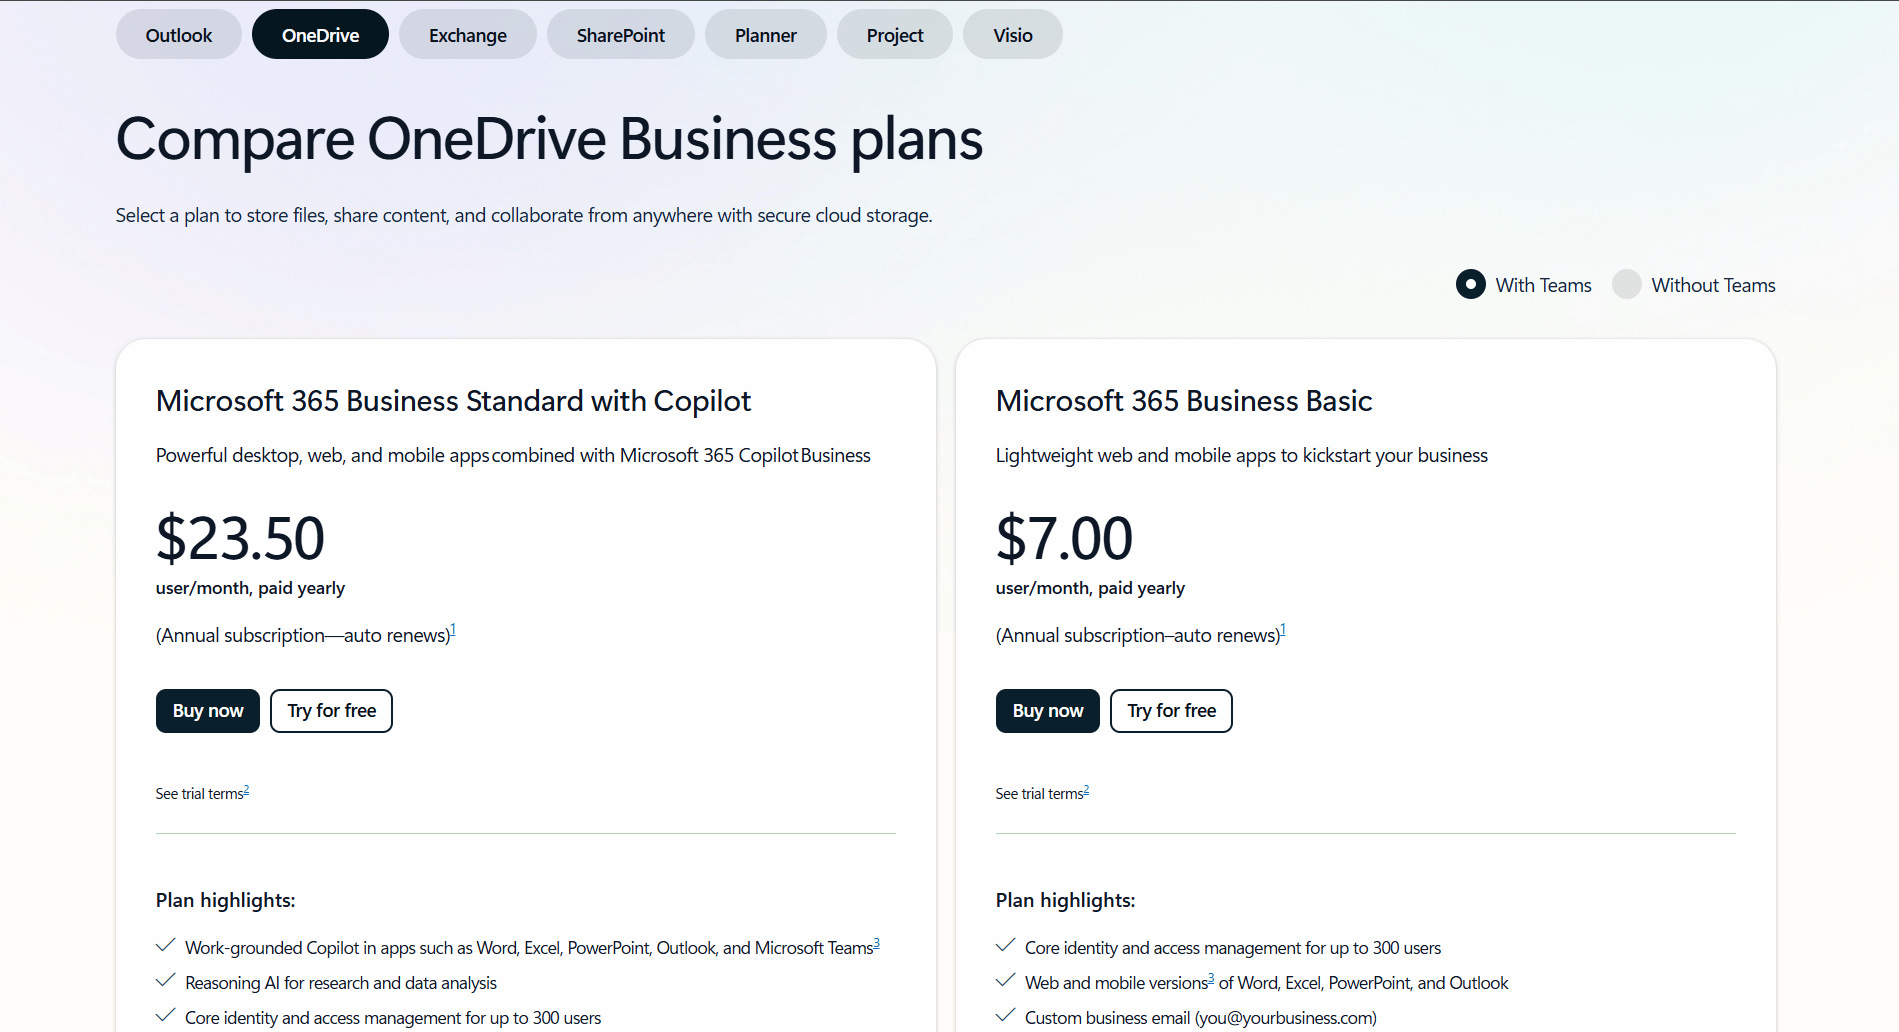Image resolution: width=1899 pixels, height=1032 pixels.
Task: Click the $7.00 price
Action: click(x=1064, y=538)
